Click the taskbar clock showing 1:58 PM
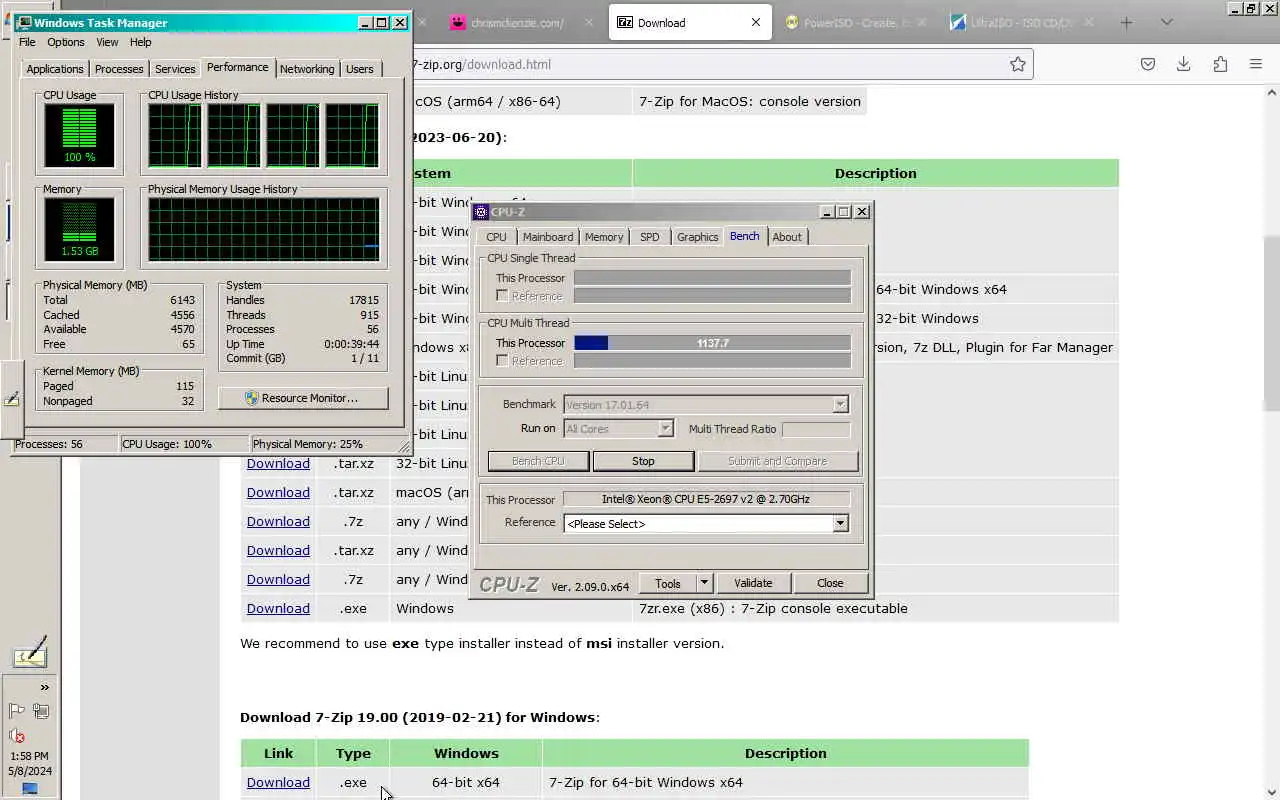This screenshot has width=1280, height=800. point(28,756)
